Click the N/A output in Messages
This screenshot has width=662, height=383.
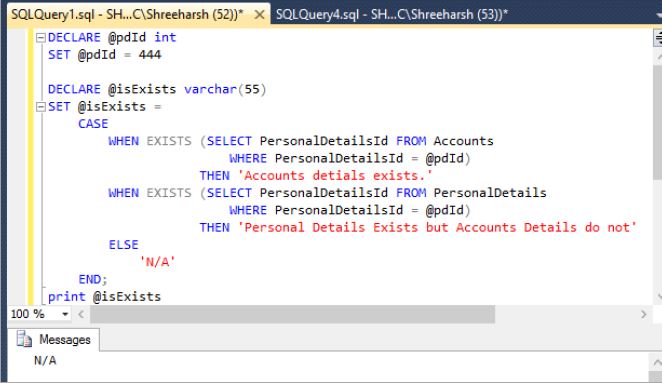tap(45, 360)
